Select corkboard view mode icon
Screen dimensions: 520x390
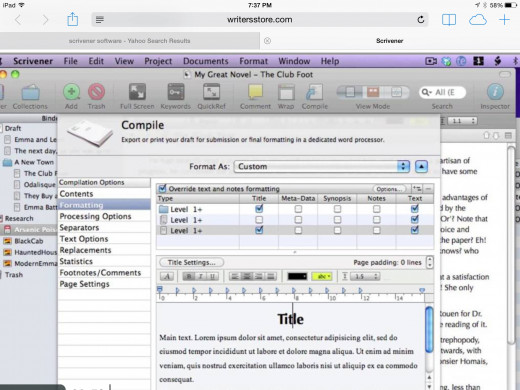click(x=373, y=92)
